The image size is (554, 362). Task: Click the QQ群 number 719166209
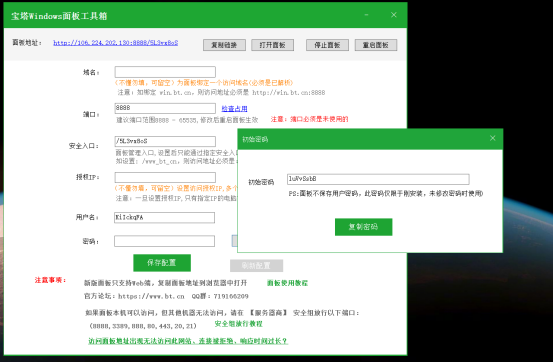pos(231,296)
